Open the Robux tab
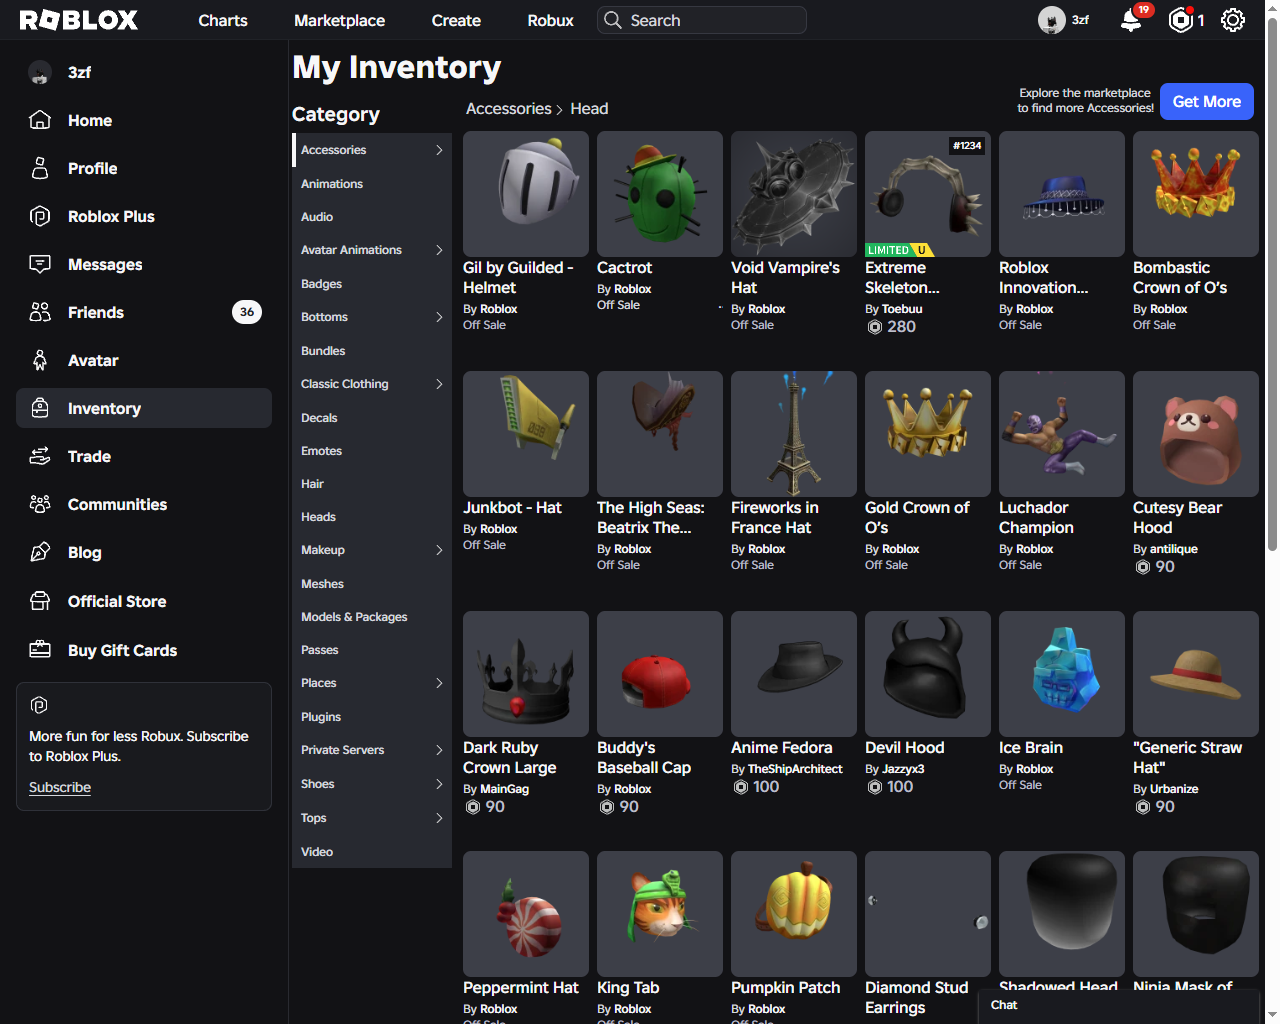The image size is (1280, 1024). click(550, 20)
